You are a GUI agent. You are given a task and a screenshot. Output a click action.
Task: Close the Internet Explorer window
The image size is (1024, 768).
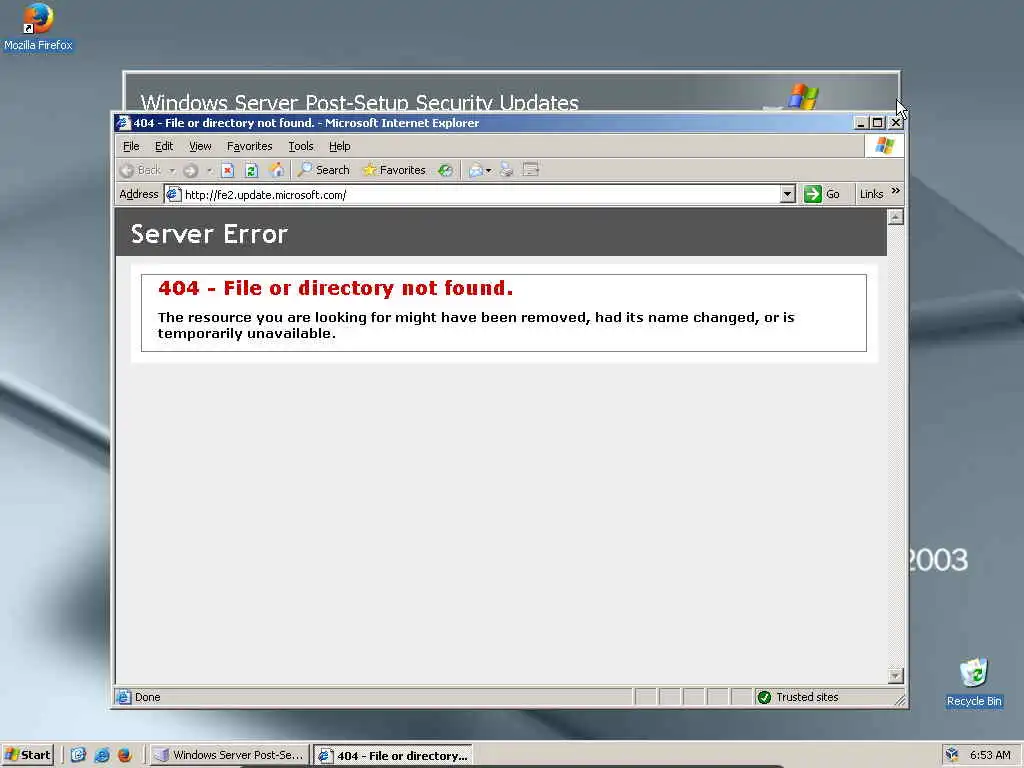click(x=895, y=123)
